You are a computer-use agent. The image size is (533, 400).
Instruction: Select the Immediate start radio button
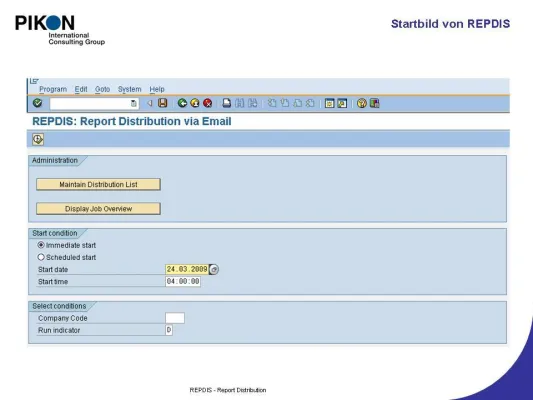[x=41, y=245]
